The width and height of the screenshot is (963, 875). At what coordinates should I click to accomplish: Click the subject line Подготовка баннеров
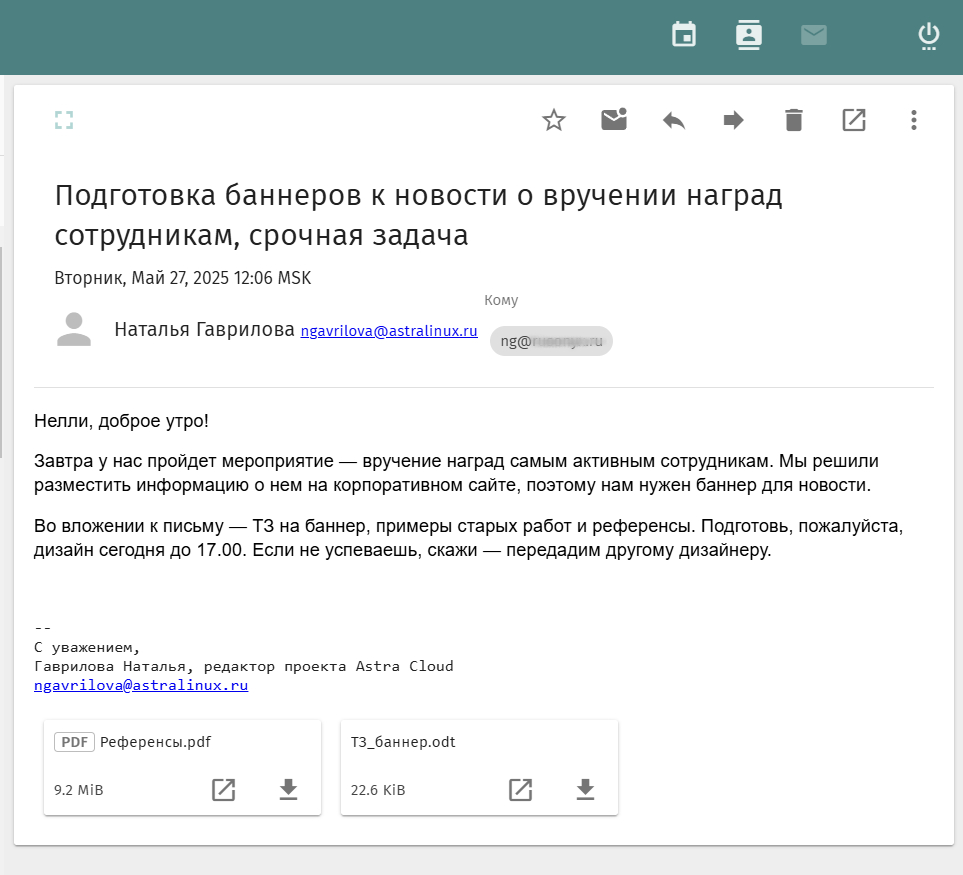coord(418,215)
